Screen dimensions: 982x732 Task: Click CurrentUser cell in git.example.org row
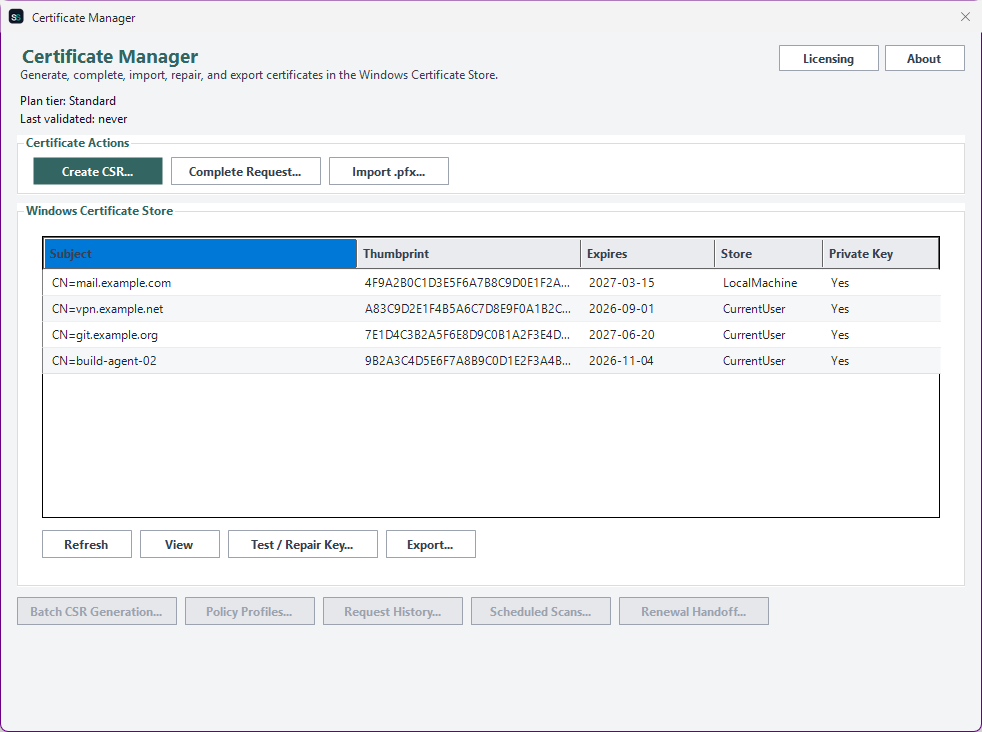(754, 335)
